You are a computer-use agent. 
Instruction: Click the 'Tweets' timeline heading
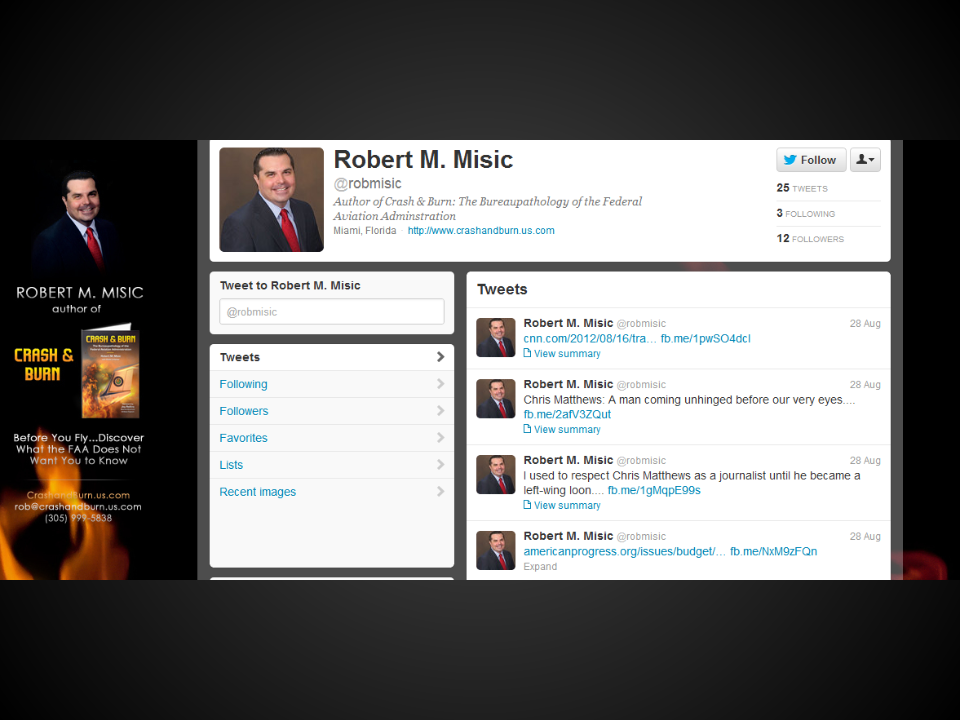(502, 289)
